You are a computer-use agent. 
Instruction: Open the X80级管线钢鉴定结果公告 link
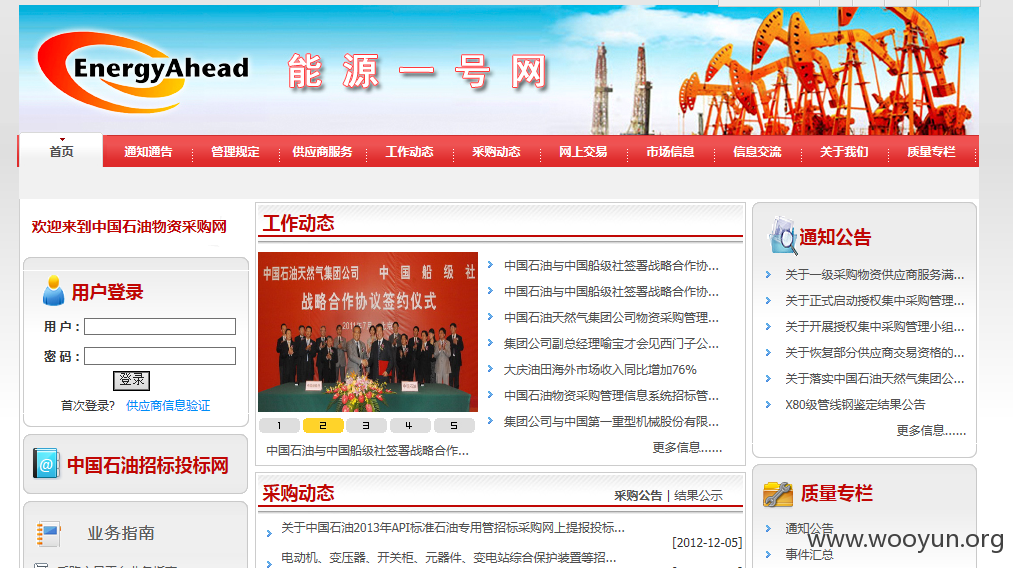(855, 405)
